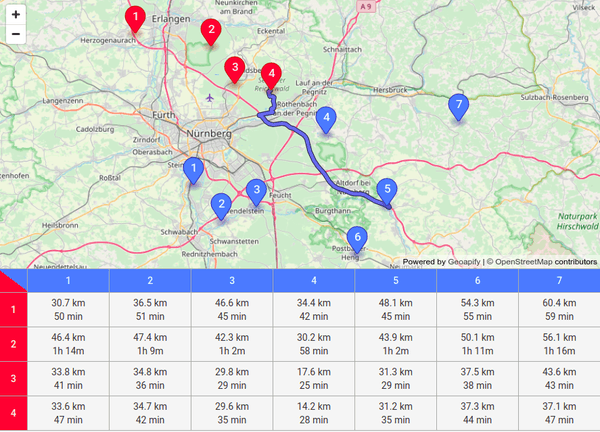Click column header 1 in matrix table

tap(68, 280)
